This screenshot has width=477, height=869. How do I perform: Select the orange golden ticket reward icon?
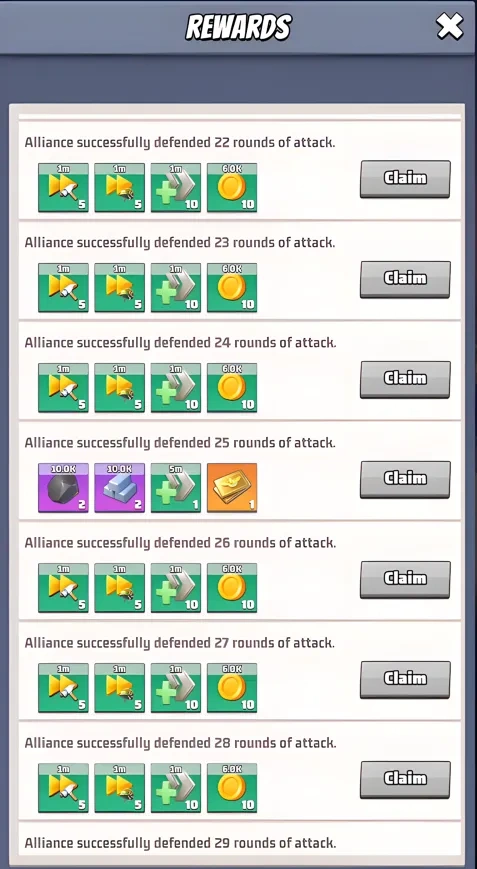(x=232, y=488)
